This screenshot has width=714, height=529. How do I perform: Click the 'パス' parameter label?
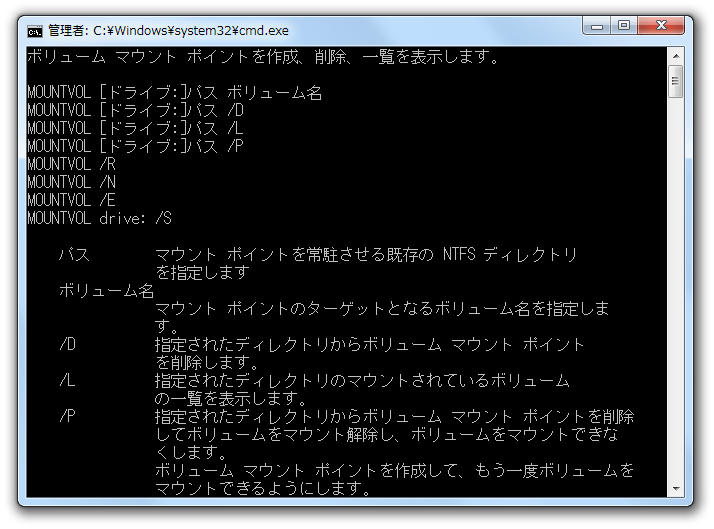click(74, 254)
